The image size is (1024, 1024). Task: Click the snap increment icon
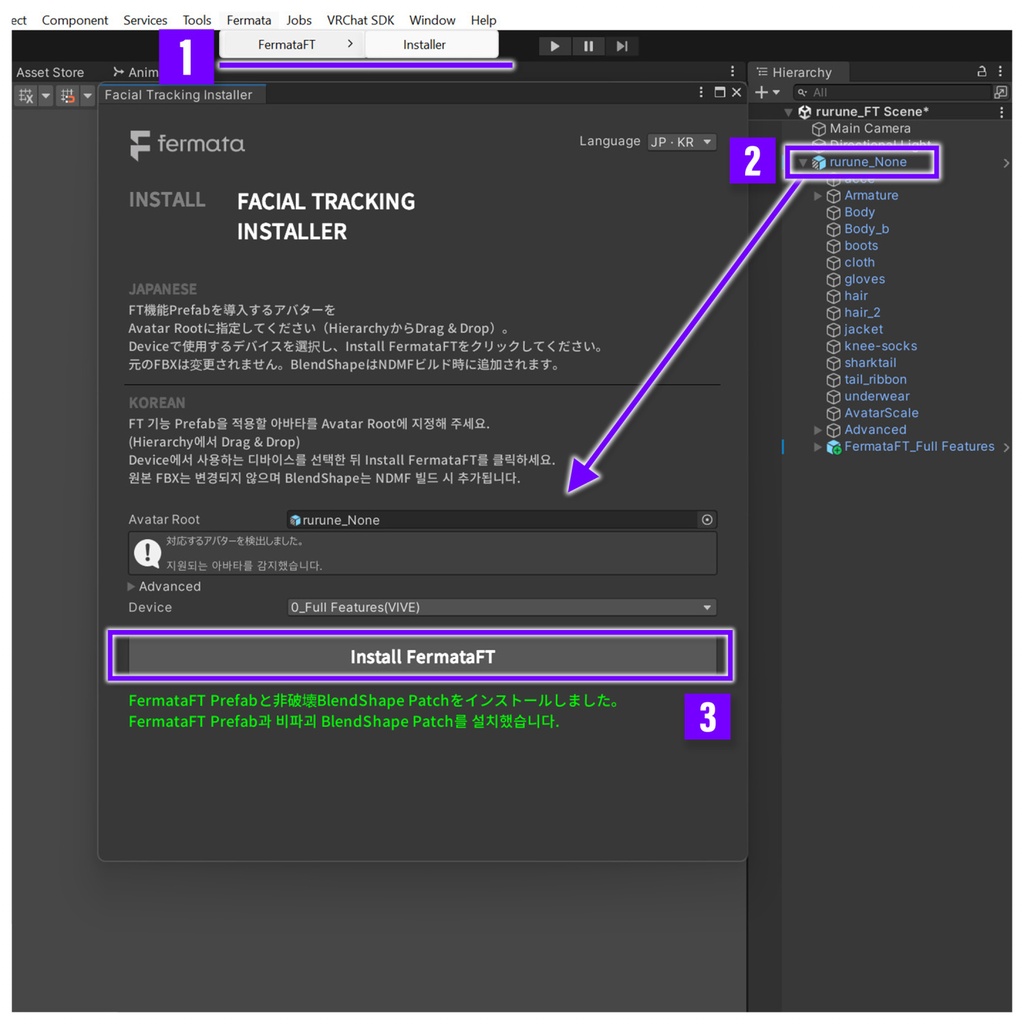pyautogui.click(x=67, y=96)
